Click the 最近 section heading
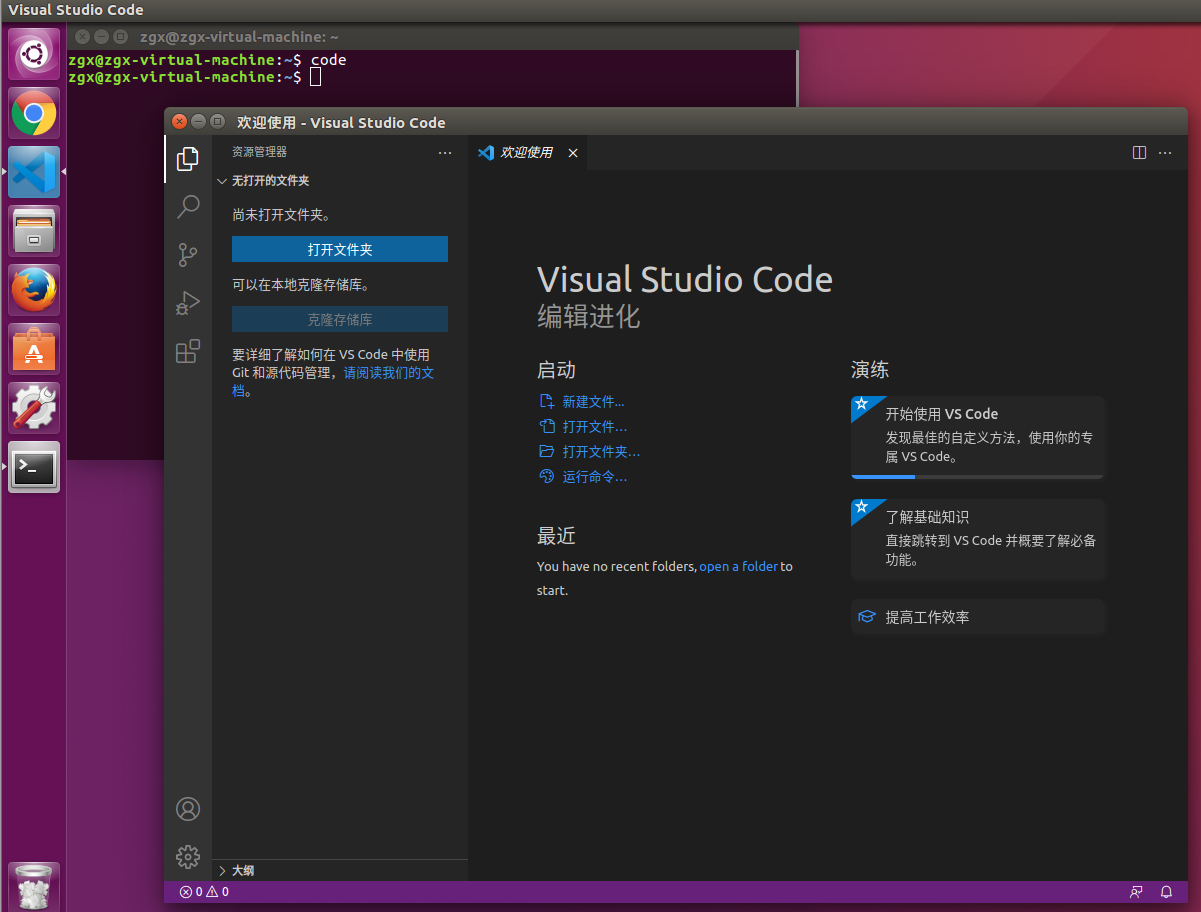Viewport: 1201px width, 912px height. (x=556, y=536)
